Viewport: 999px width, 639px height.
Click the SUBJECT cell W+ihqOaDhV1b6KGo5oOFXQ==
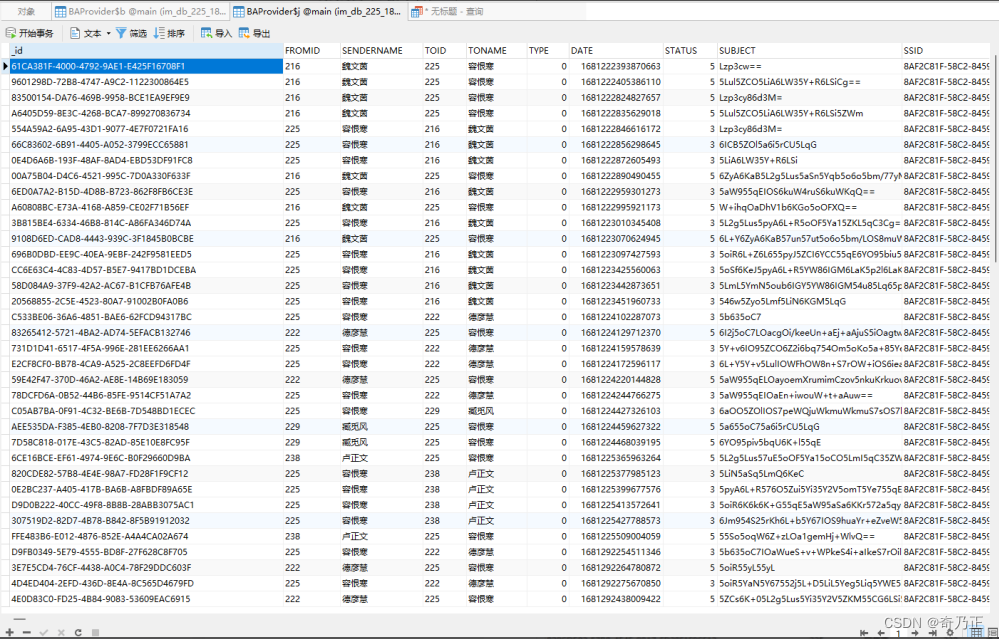(x=809, y=207)
